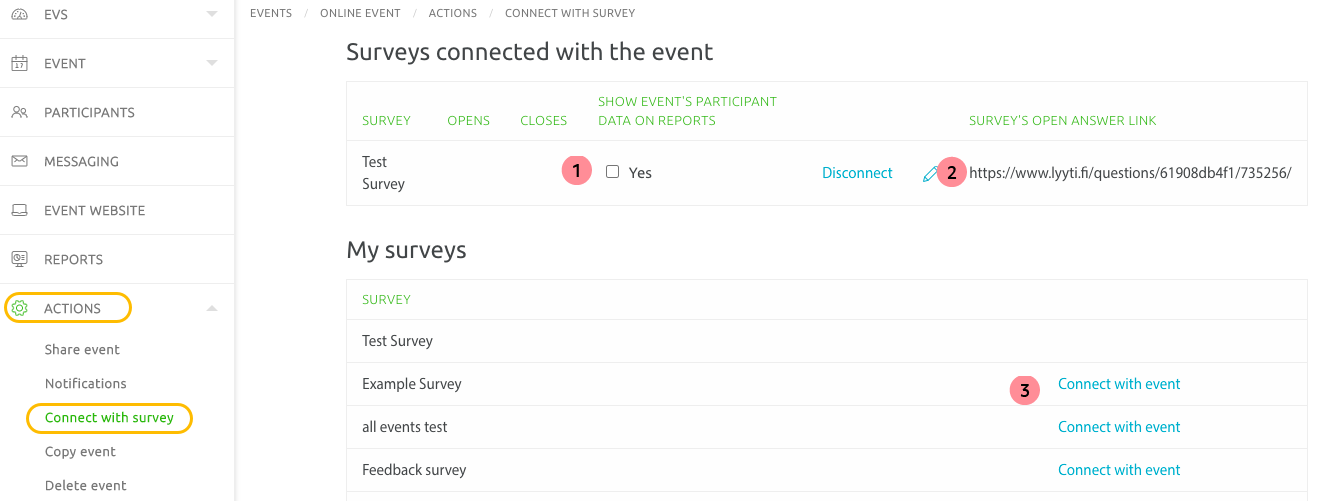The width and height of the screenshot is (1333, 501).
Task: Tick the Yes checkbox for participant data
Action: (612, 172)
